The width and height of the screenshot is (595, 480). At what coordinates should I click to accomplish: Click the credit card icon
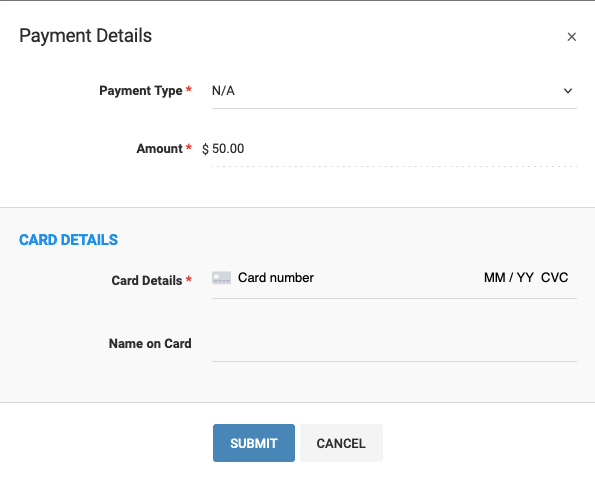click(x=221, y=278)
